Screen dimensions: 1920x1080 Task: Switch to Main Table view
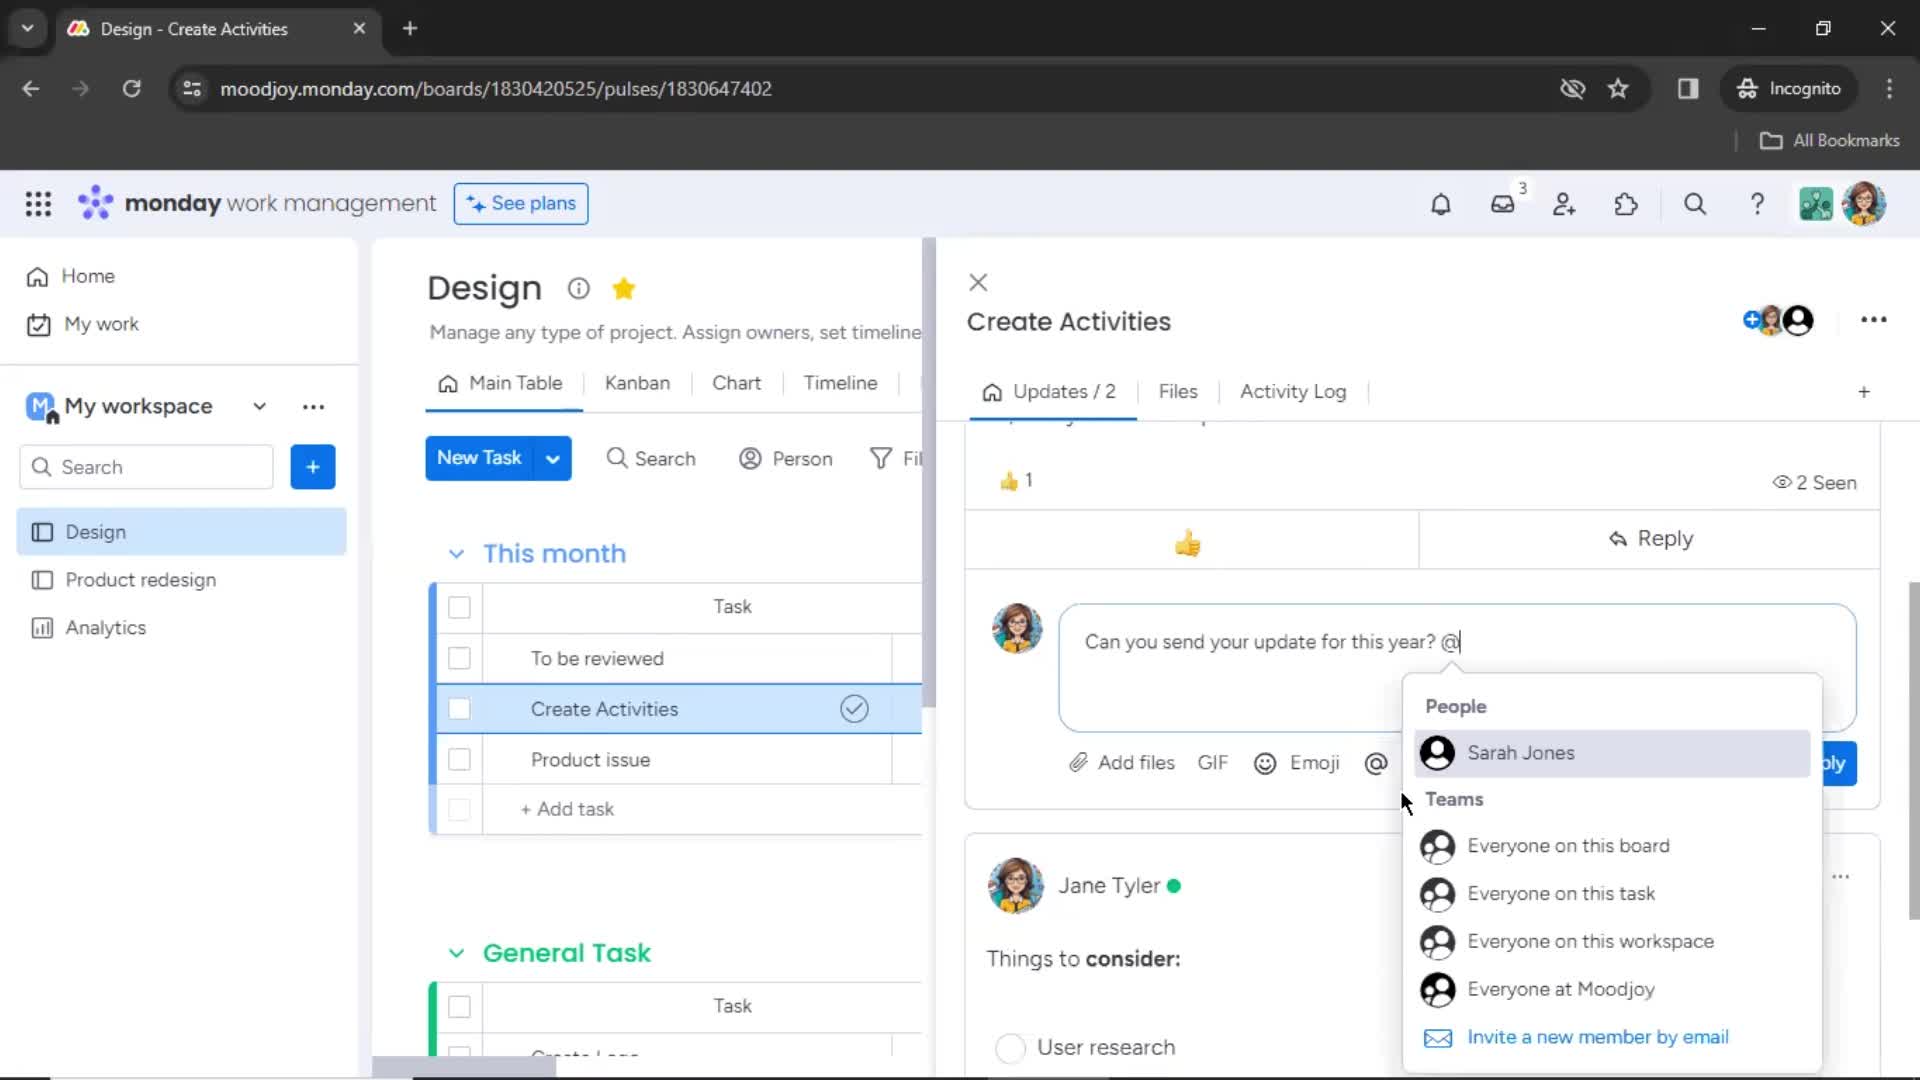pos(501,384)
